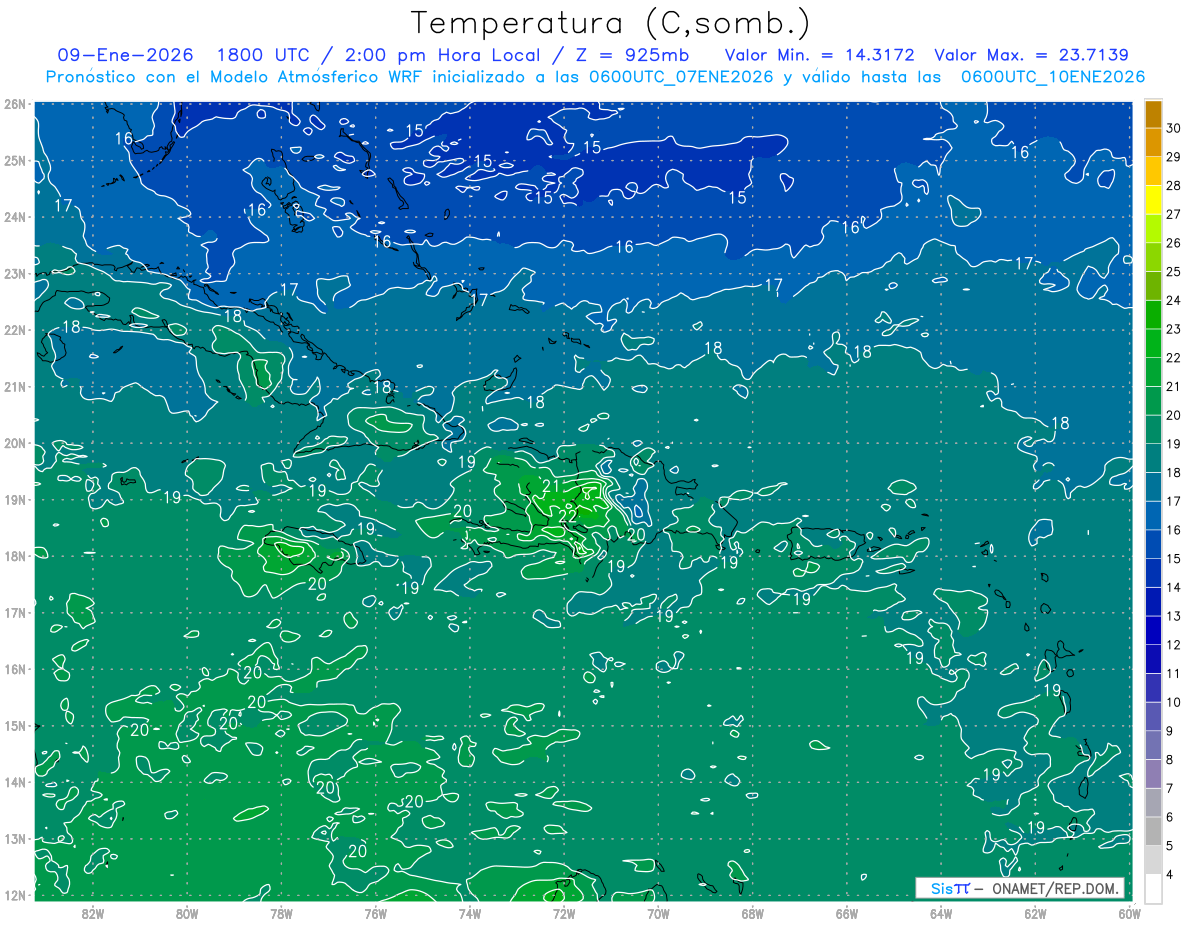Click the '12N' latitude axis label

[14, 895]
